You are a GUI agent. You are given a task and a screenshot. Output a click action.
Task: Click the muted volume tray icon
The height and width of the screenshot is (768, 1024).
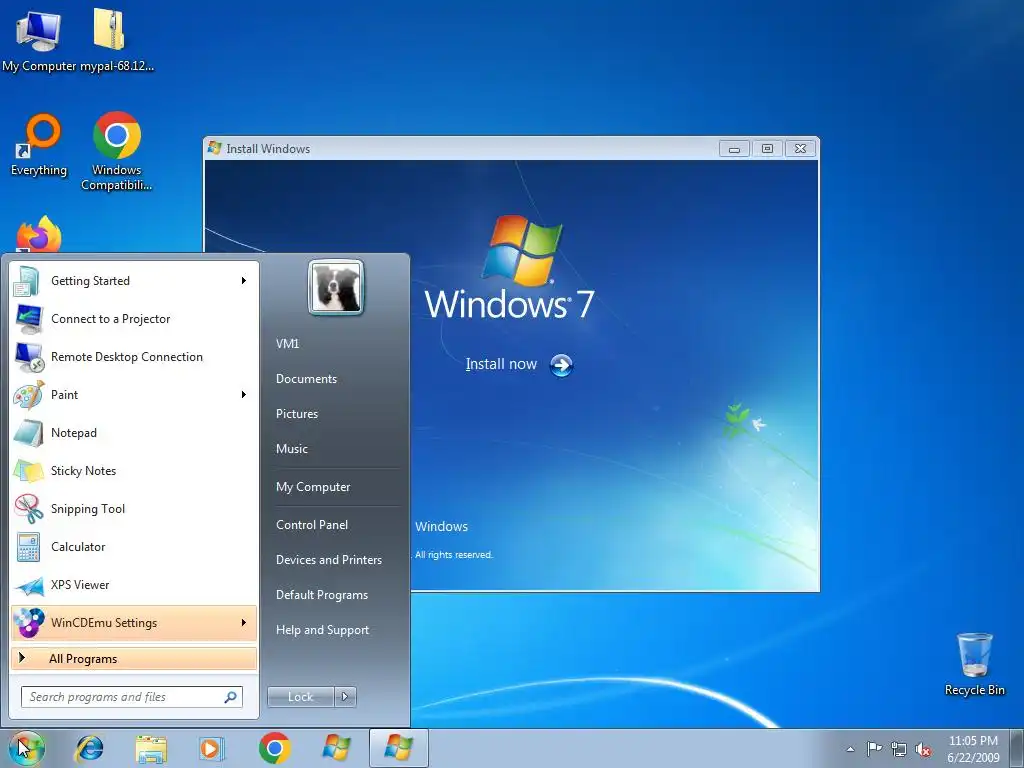[923, 750]
